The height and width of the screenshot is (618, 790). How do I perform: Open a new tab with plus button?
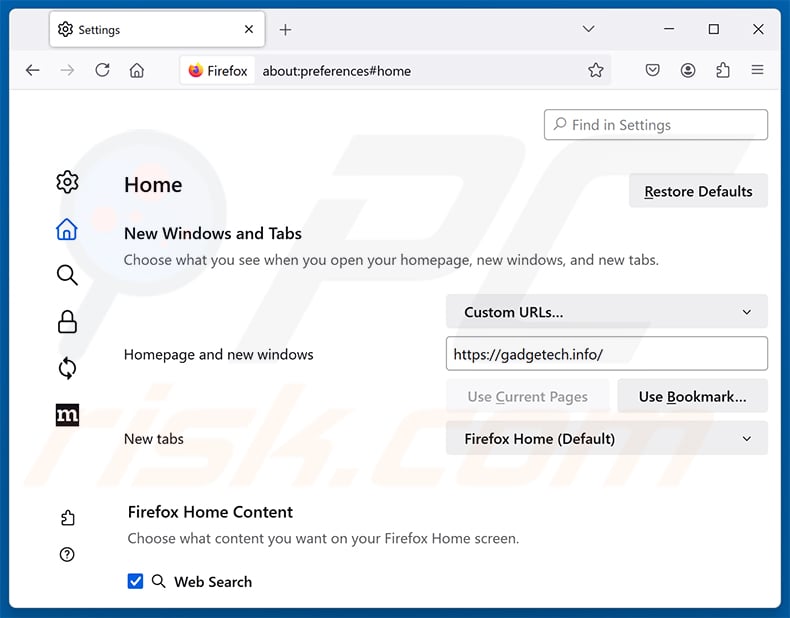285,30
